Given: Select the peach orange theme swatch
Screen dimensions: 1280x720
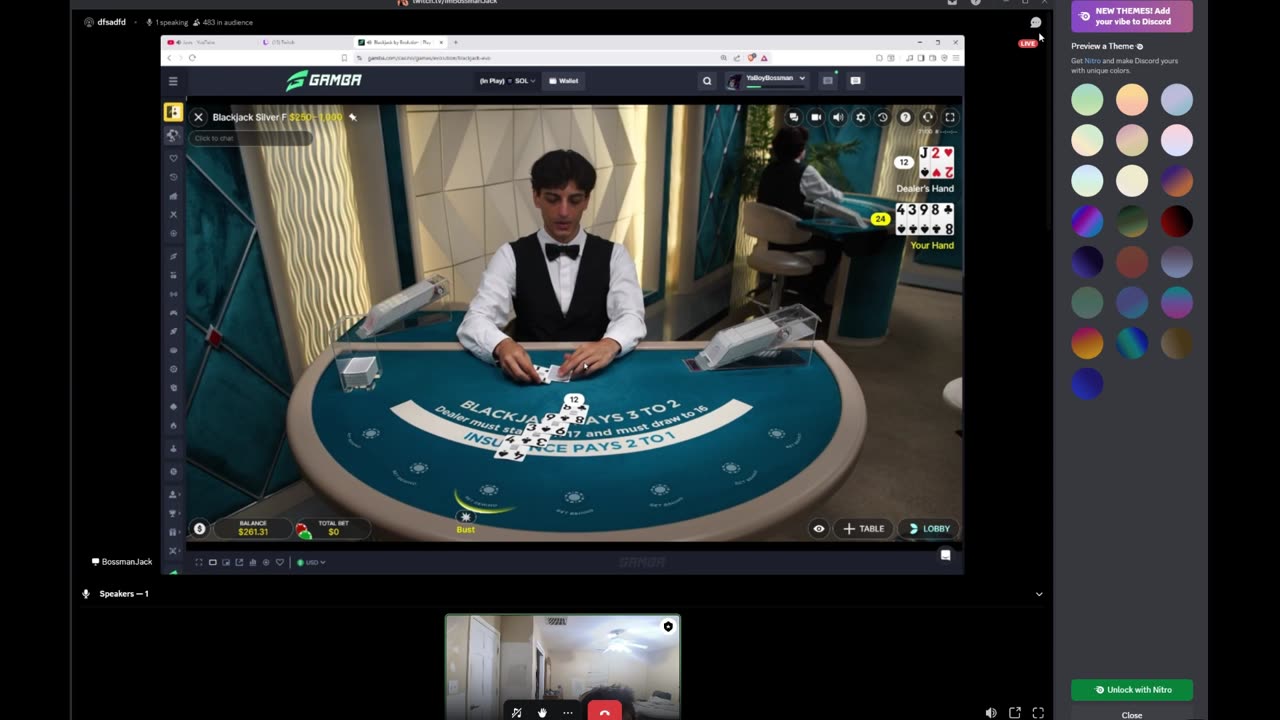Looking at the screenshot, I should [1132, 100].
